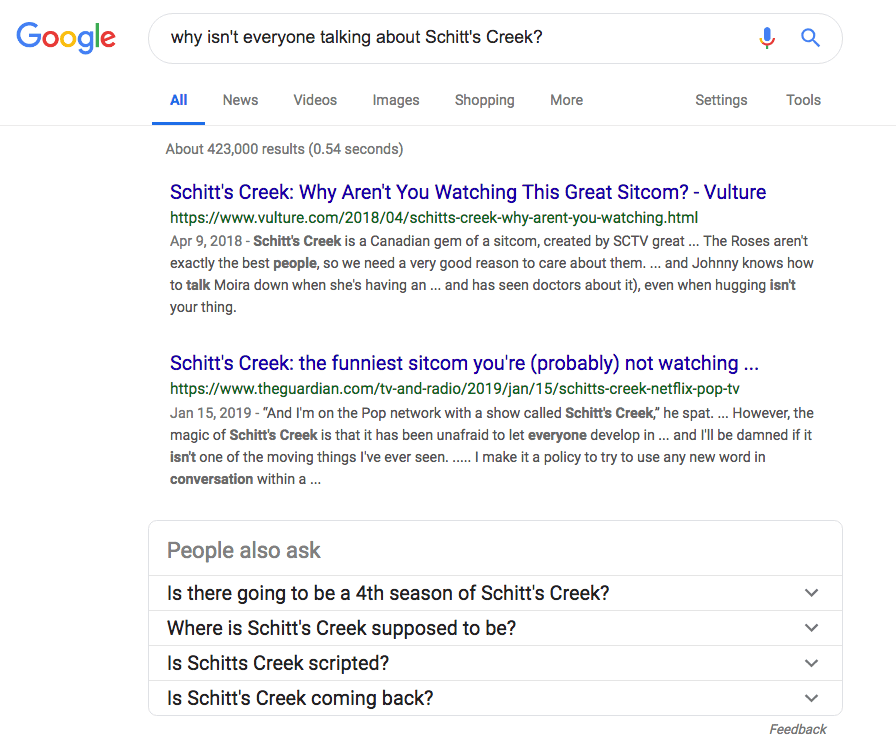
Task: Switch to the News tab
Action: 240,100
